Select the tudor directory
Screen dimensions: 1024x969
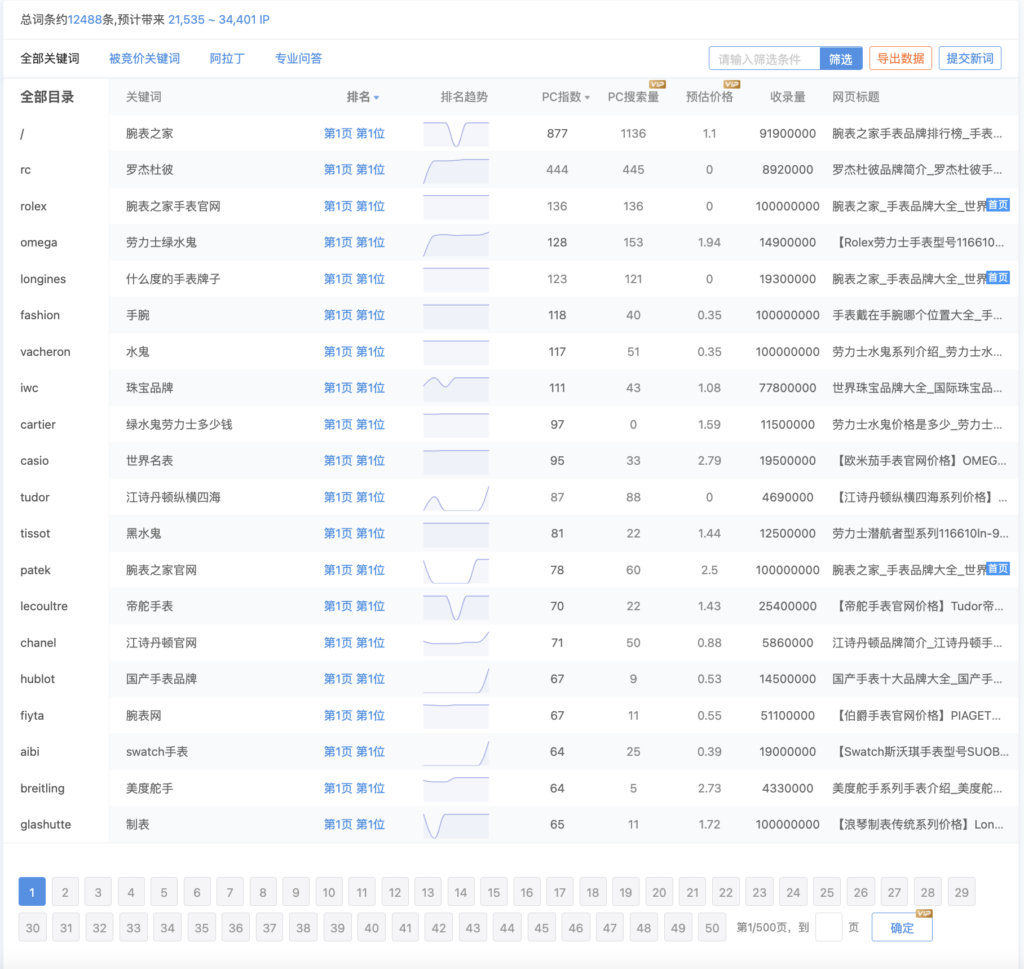point(35,497)
